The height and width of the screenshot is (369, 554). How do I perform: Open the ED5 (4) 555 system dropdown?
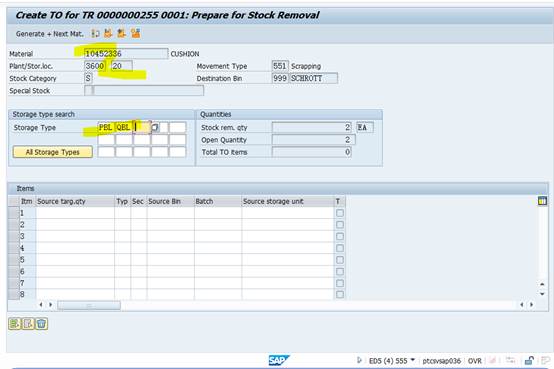tap(392, 361)
